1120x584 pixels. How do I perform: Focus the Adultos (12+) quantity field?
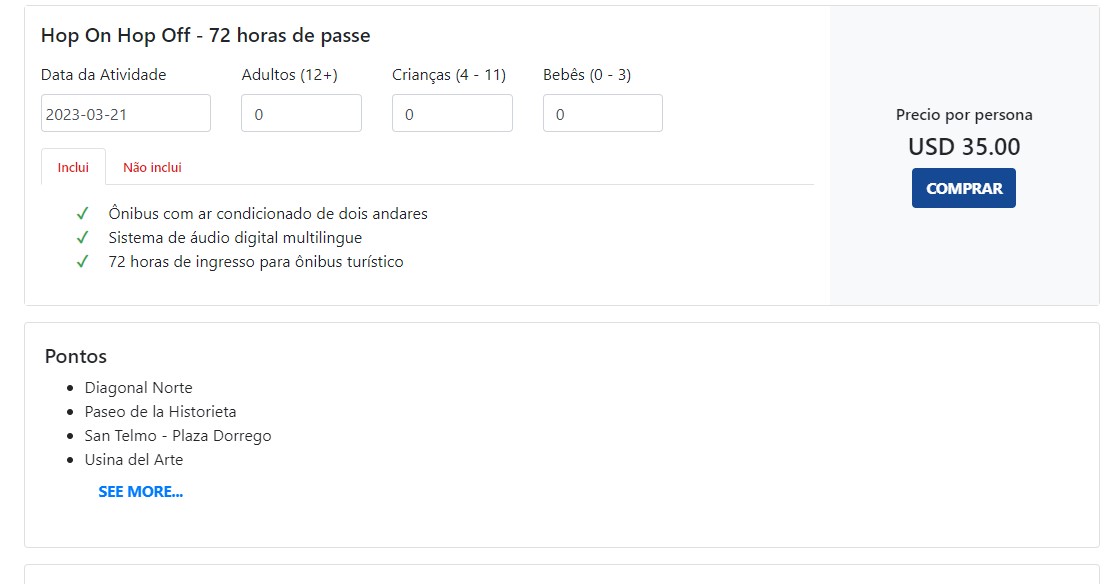[x=301, y=114]
